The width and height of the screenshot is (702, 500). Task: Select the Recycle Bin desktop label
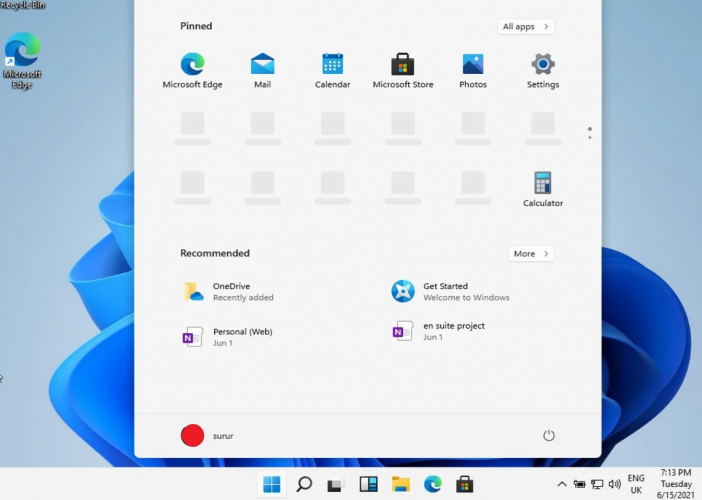click(23, 5)
